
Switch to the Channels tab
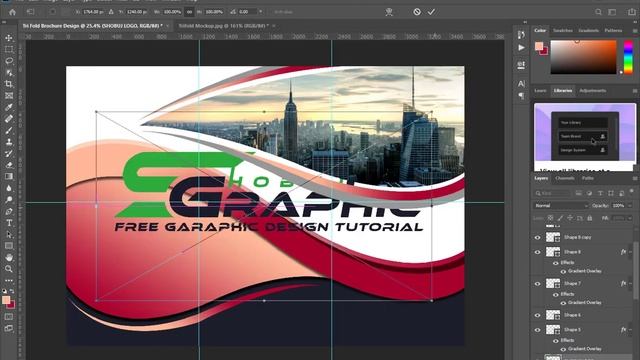565,178
